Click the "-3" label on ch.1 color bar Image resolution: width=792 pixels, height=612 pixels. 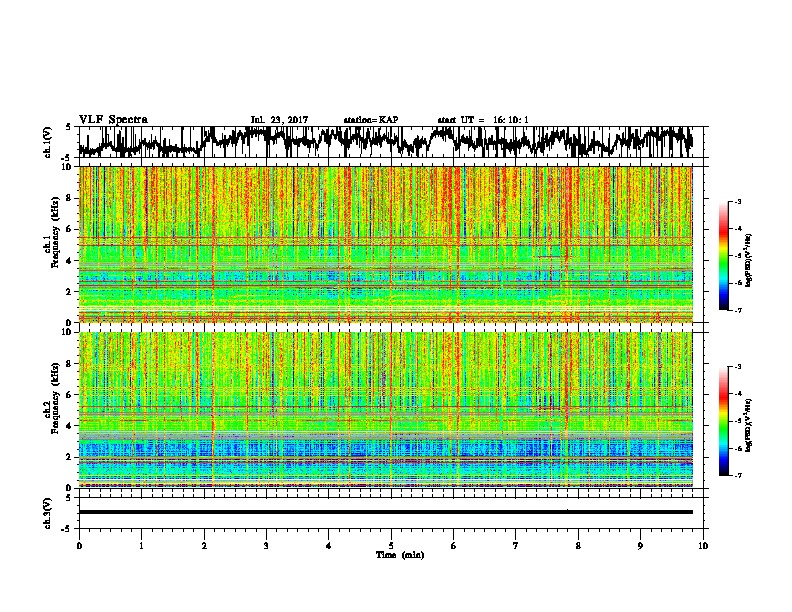coord(737,201)
